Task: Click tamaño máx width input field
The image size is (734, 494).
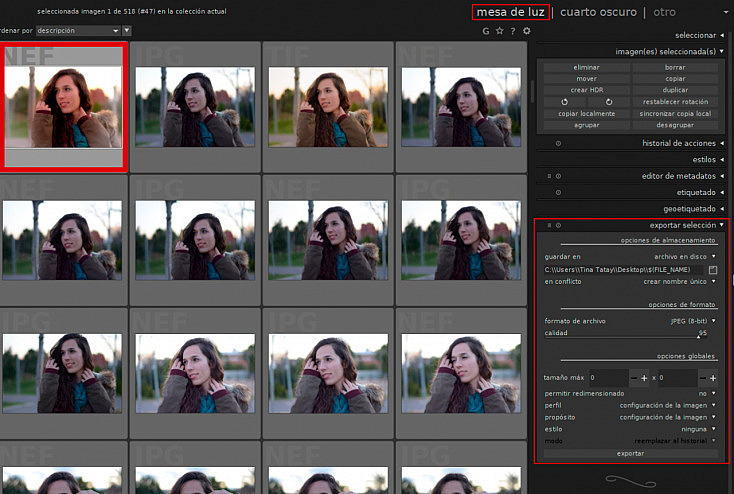Action: point(608,378)
